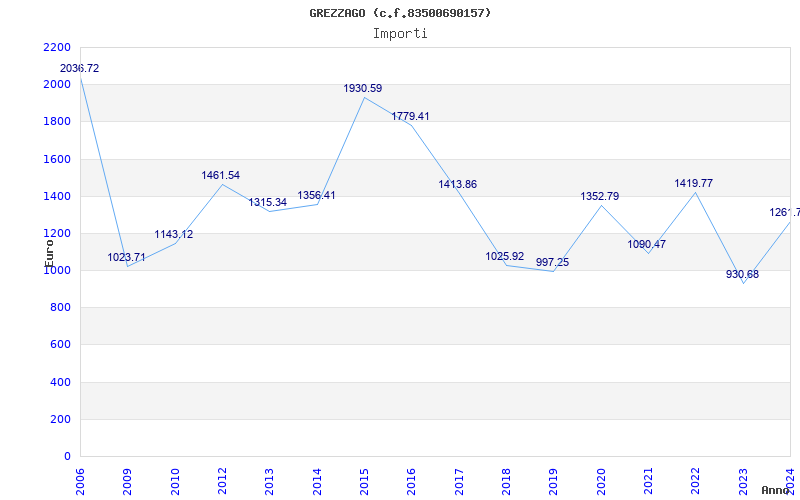Select the data label 1356.41
This screenshot has width=800, height=500.
pos(316,195)
